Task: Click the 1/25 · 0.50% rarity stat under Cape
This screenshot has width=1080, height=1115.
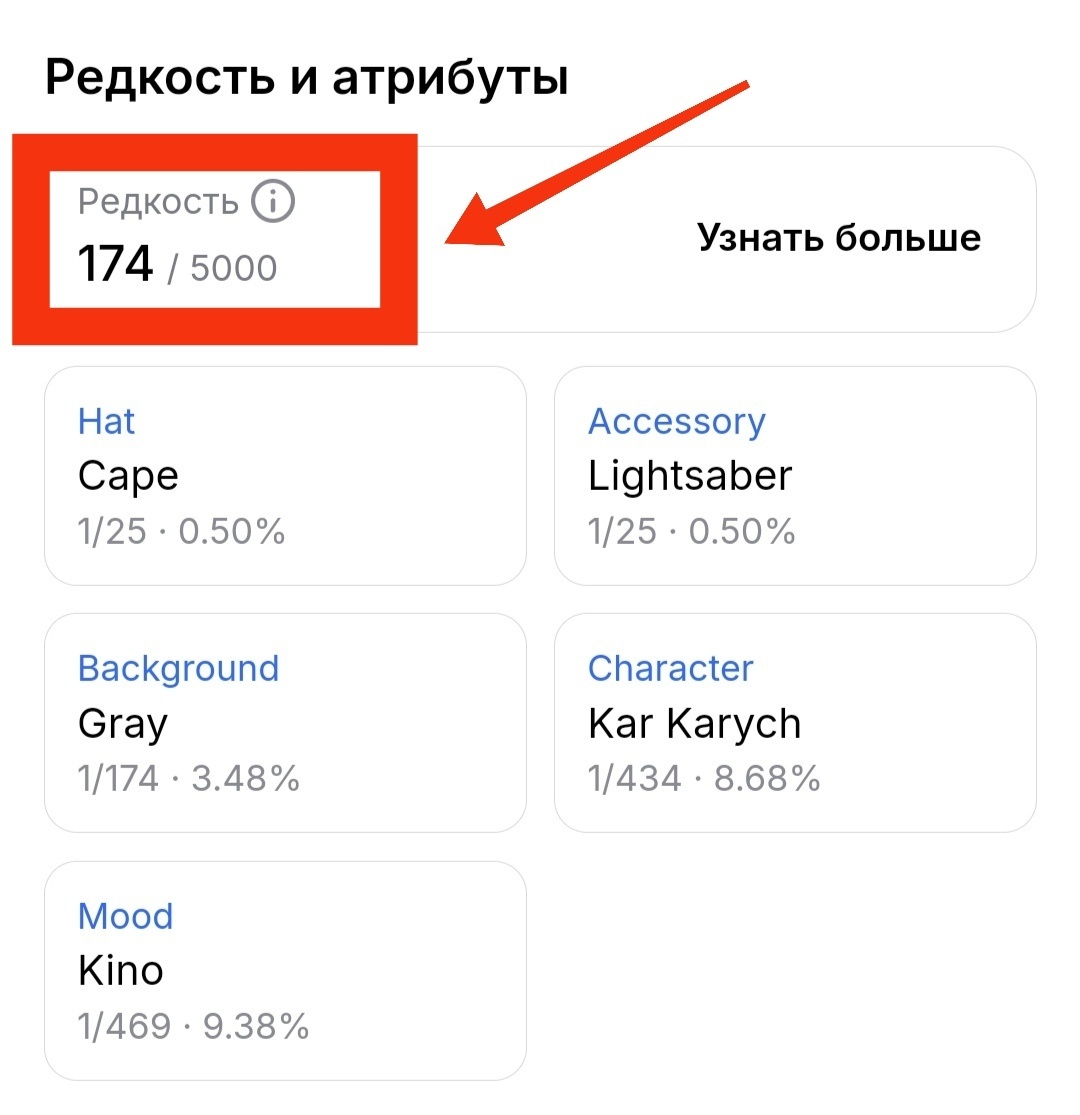Action: 180,531
